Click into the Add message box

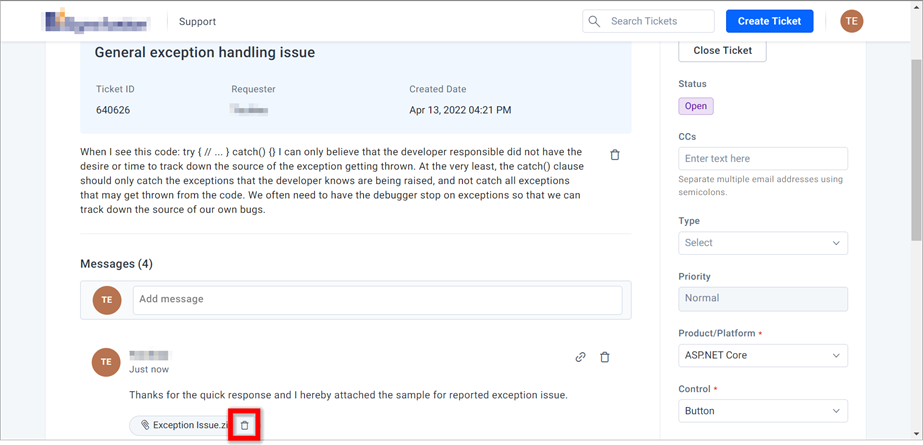pyautogui.click(x=377, y=300)
